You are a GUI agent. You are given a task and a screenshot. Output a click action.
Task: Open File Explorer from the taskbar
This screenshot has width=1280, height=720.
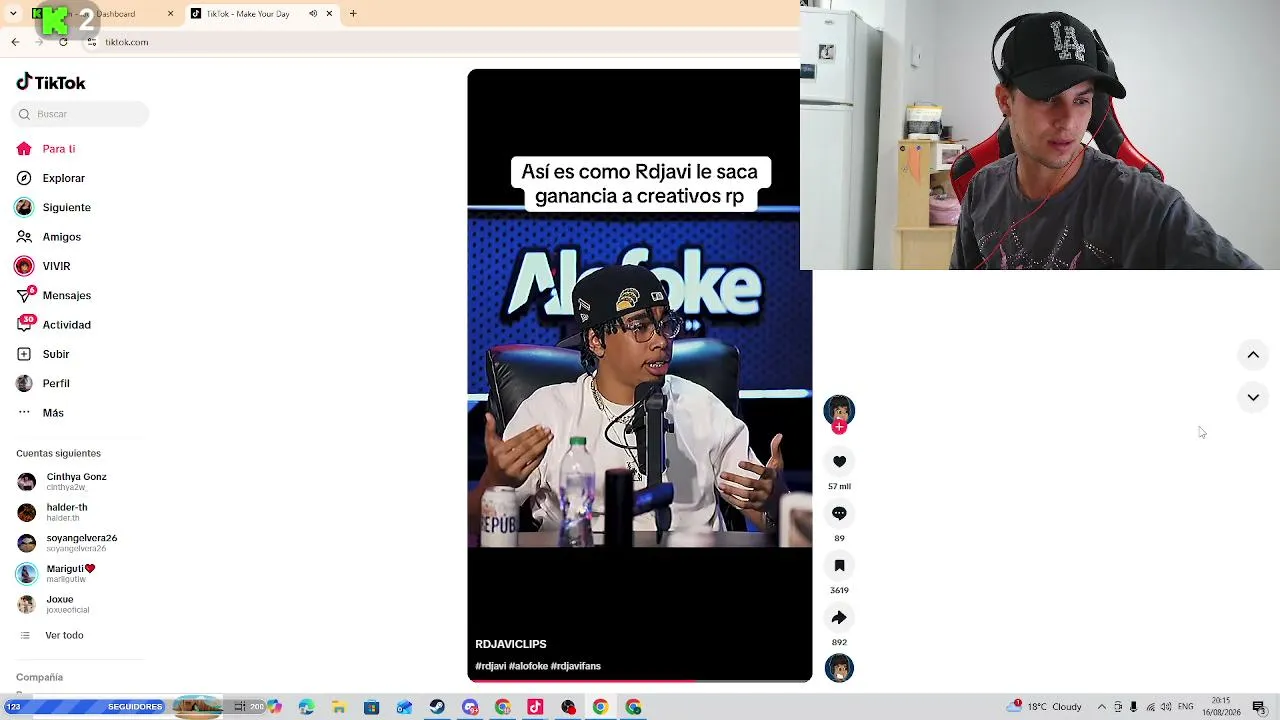(339, 707)
